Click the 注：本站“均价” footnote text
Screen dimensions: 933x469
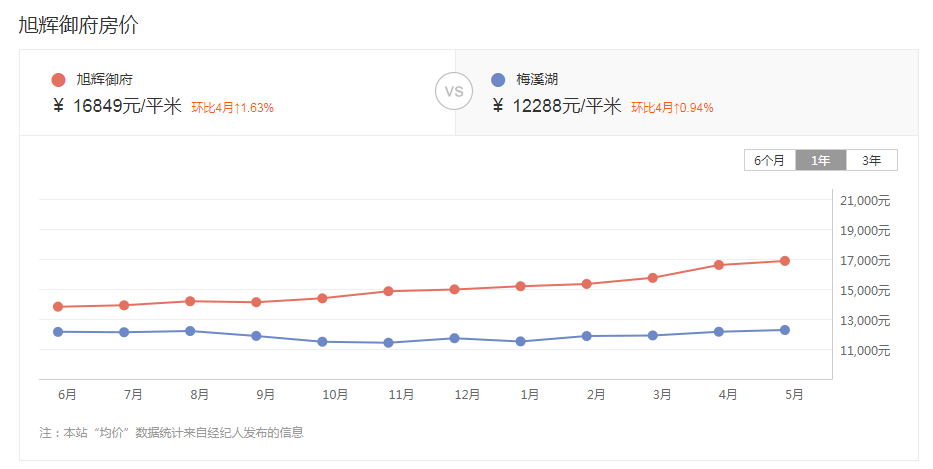[x=171, y=433]
